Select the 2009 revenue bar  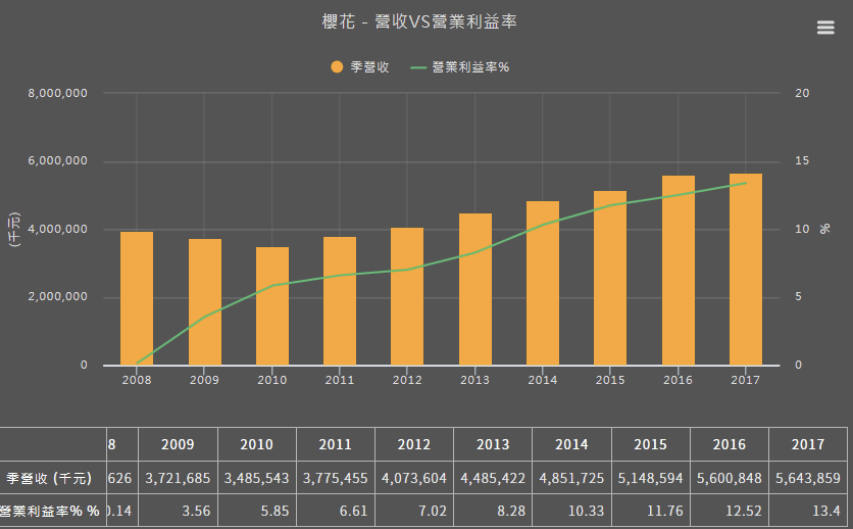coord(205,302)
